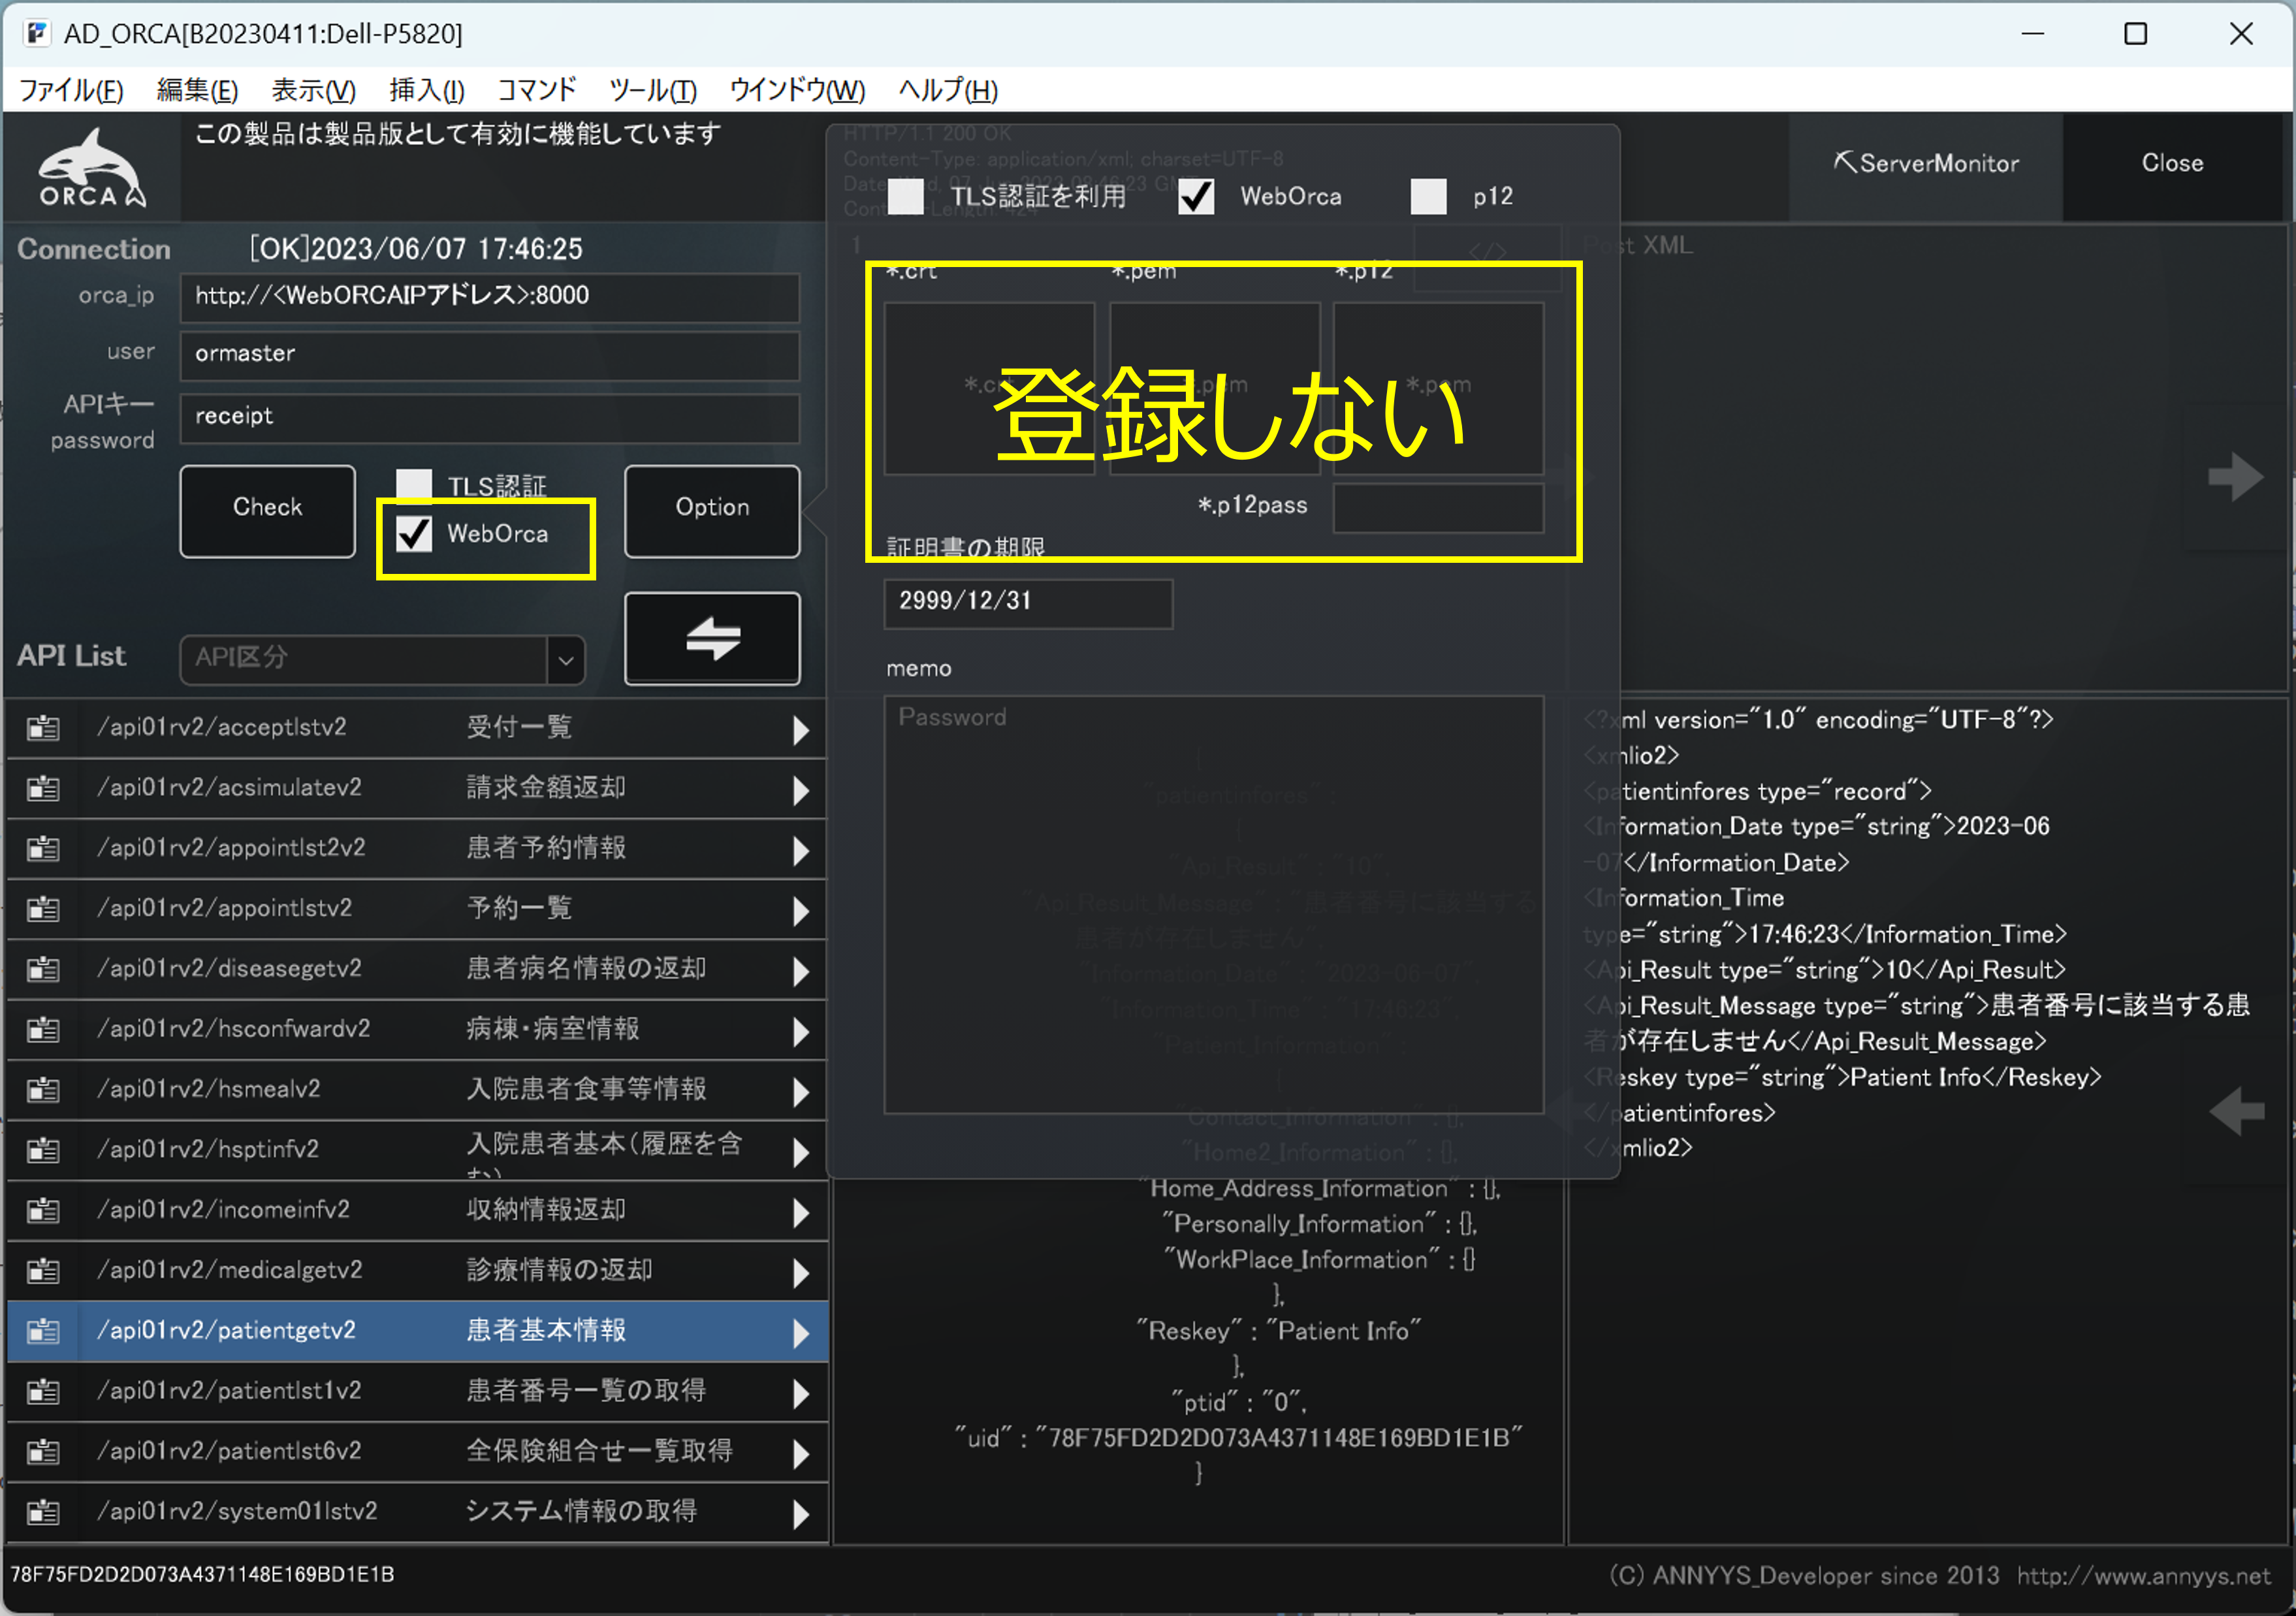Screen dimensions: 2296x1616
Task: Open the 挿入(I) menu
Action: [427, 90]
